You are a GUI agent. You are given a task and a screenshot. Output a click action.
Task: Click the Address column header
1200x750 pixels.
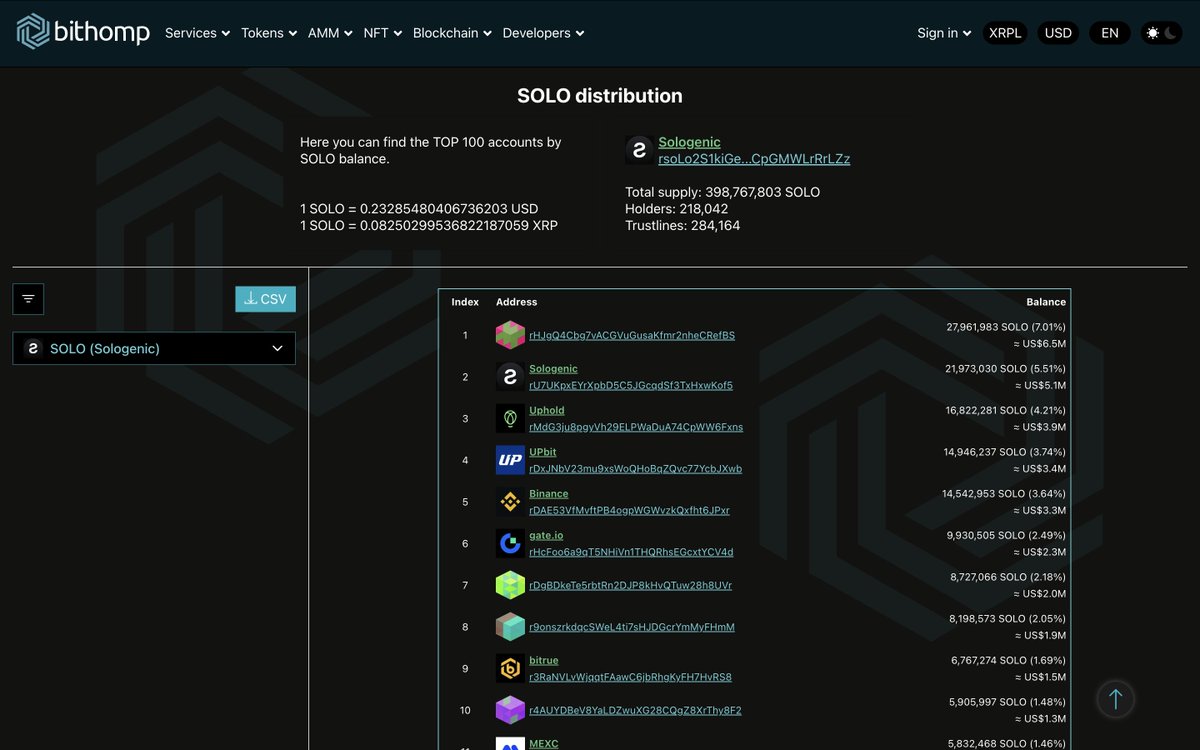coord(516,302)
